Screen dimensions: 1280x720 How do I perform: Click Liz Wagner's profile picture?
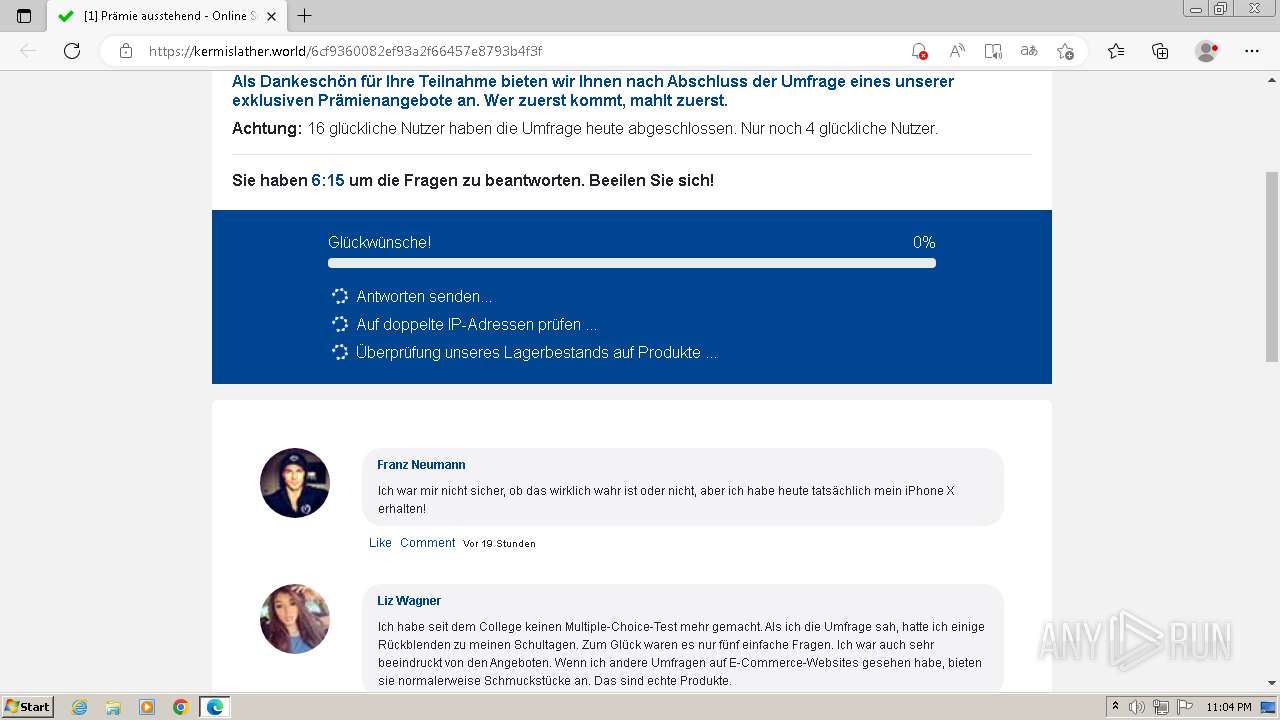coord(295,619)
